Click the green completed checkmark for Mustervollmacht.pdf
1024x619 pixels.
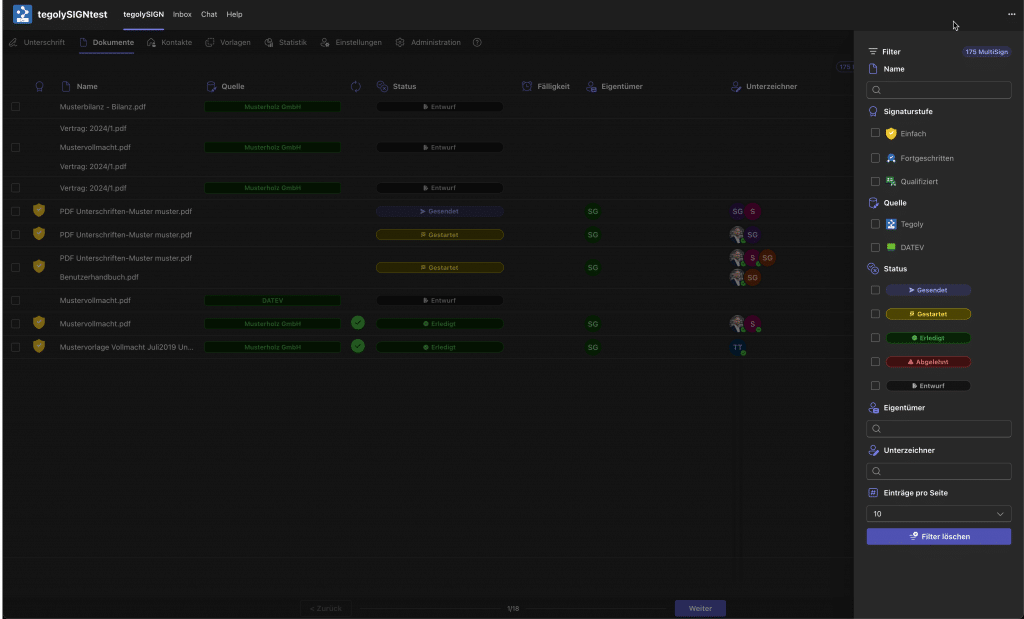point(357,323)
